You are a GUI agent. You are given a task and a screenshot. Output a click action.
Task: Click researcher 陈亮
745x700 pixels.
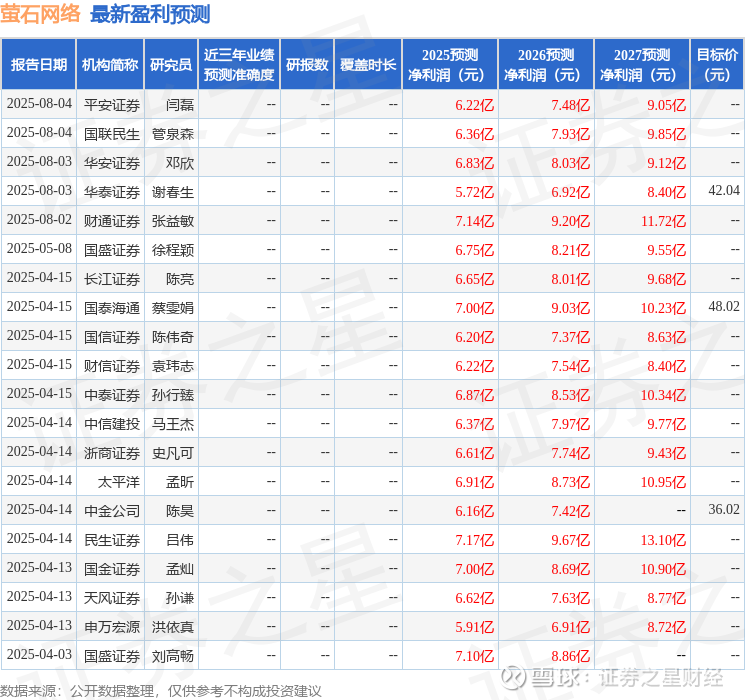click(180, 279)
